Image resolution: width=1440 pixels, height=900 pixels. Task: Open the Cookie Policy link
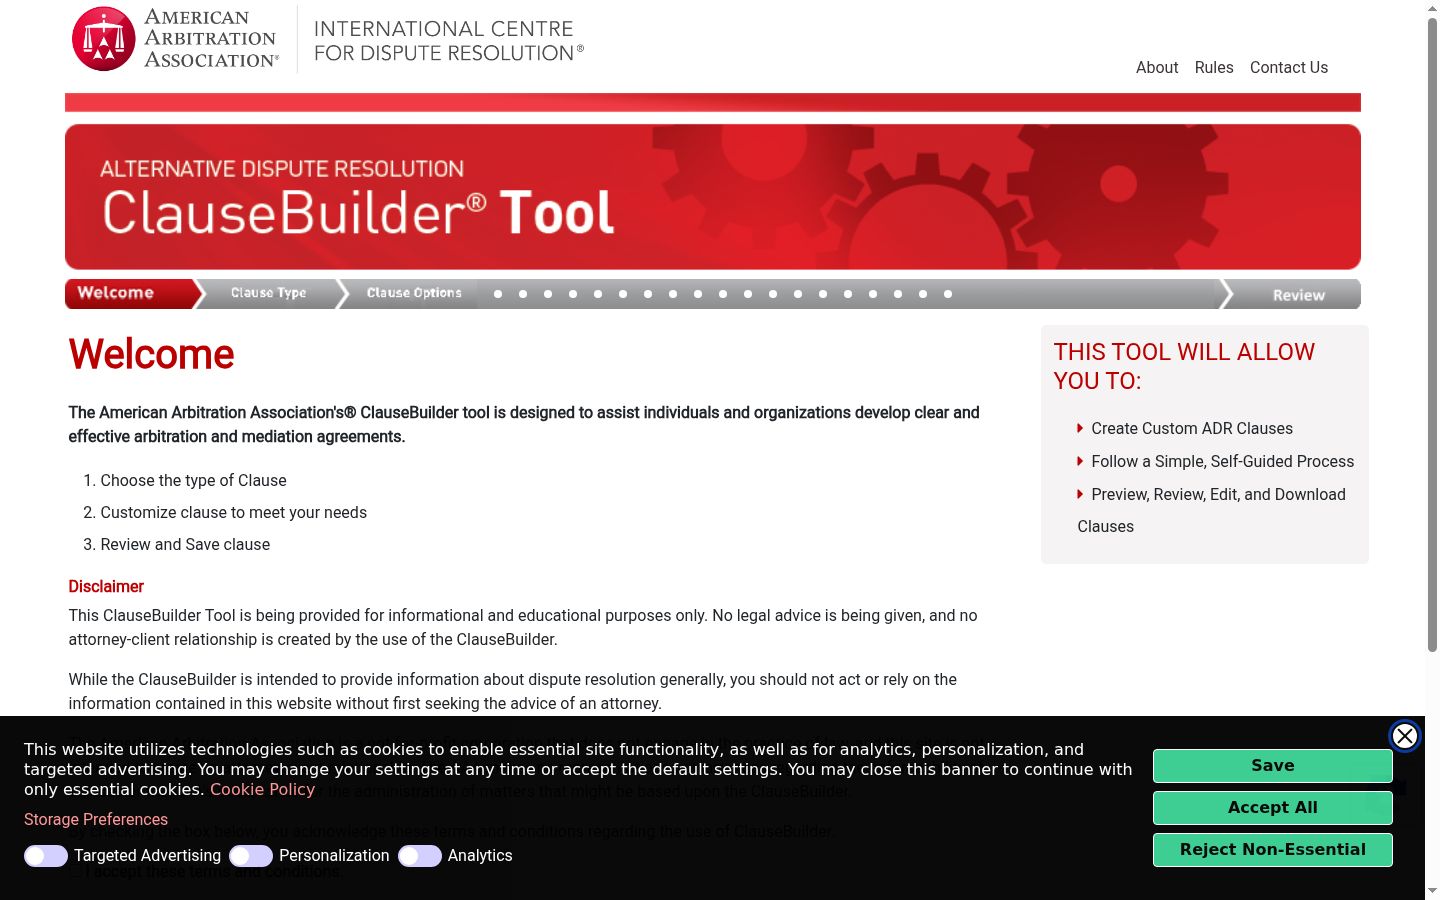262,790
